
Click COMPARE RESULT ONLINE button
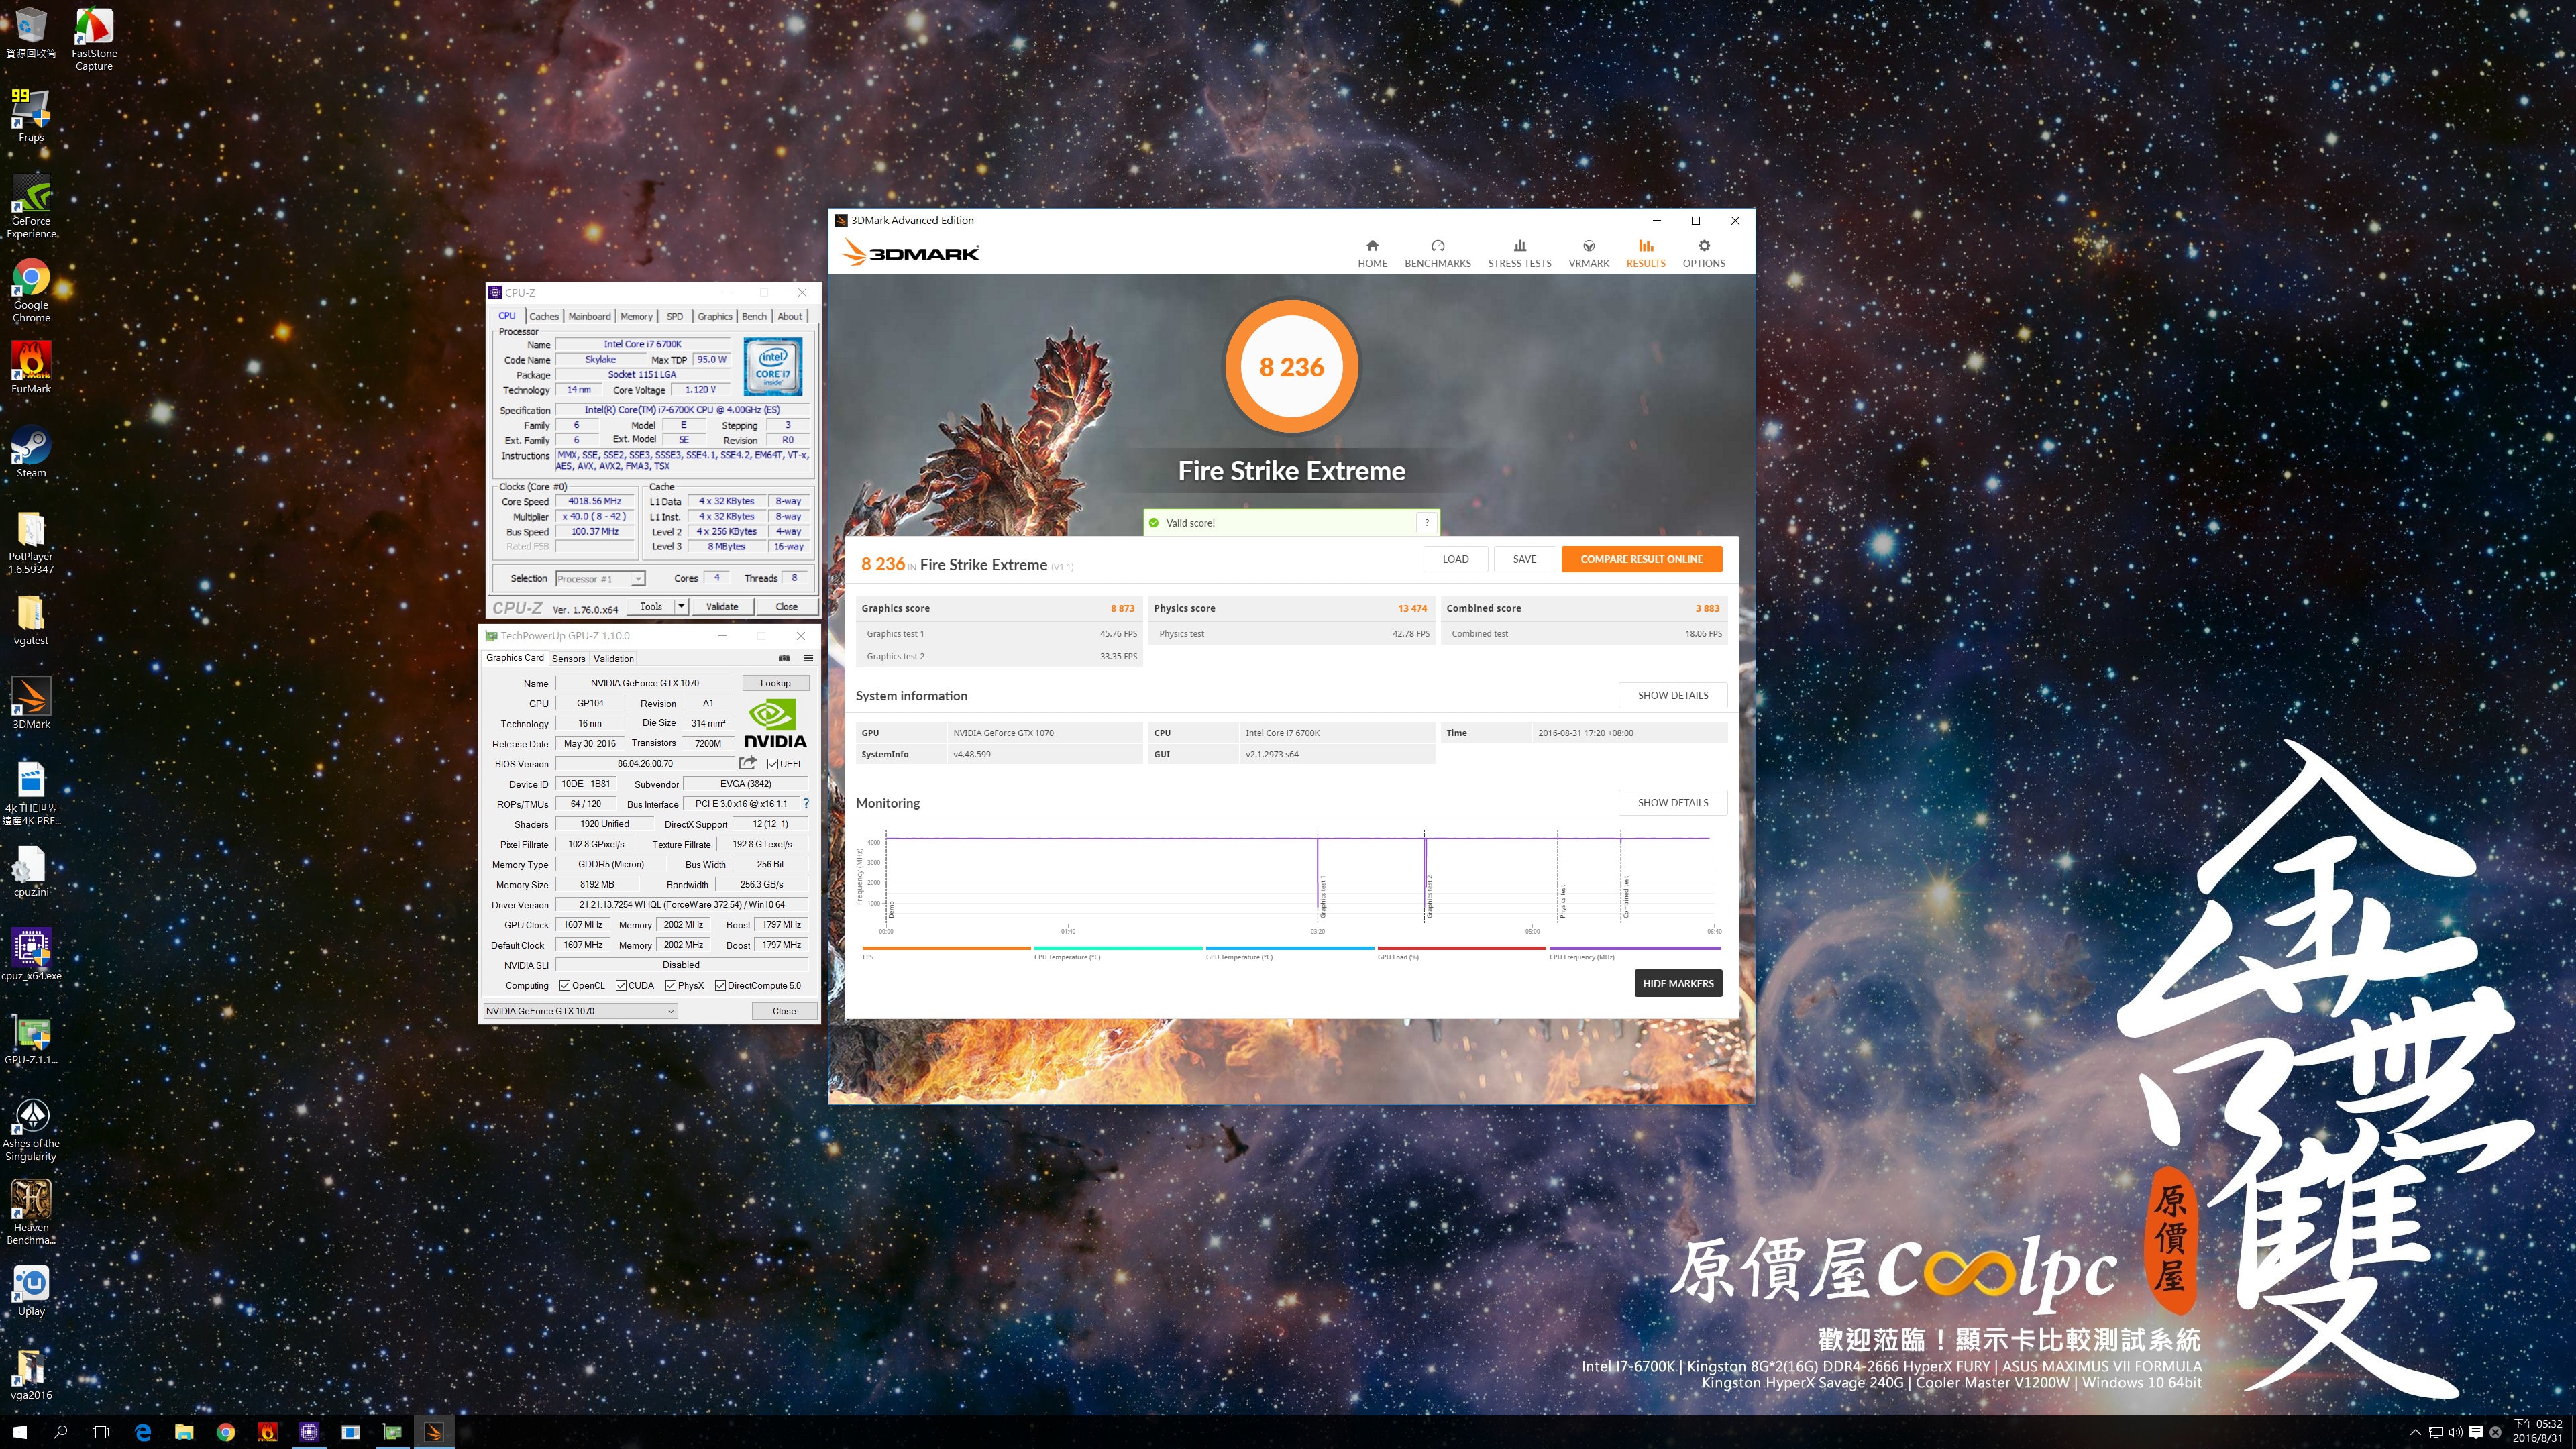(x=1641, y=559)
